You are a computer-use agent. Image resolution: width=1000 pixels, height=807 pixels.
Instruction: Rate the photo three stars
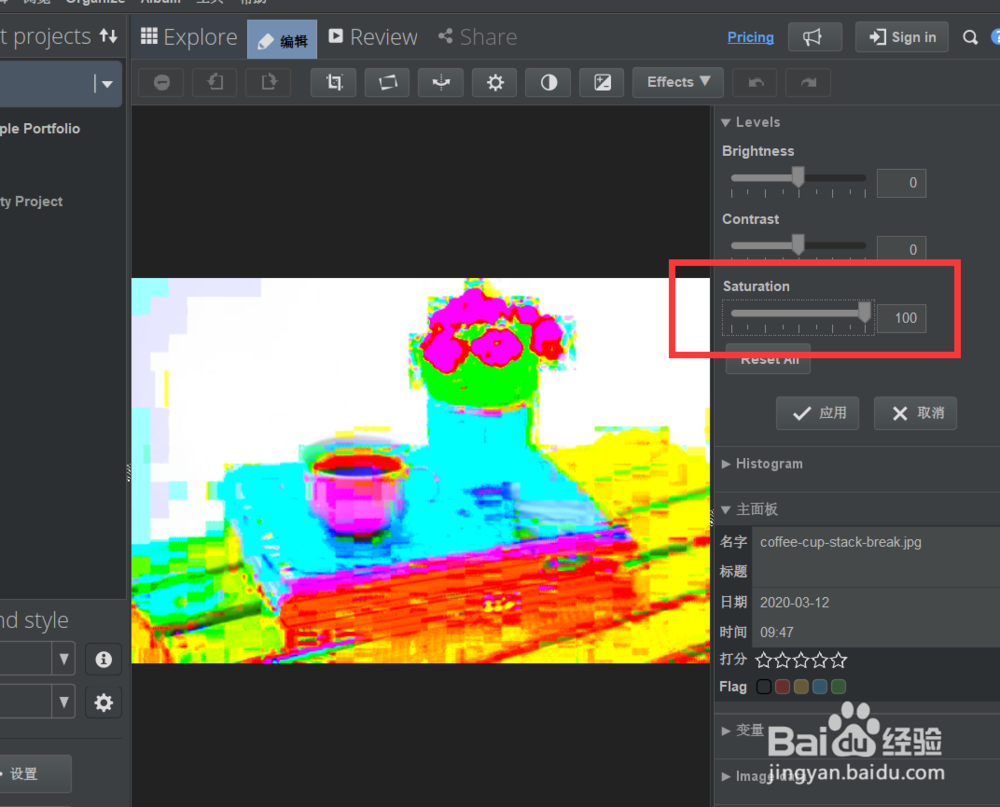801,660
